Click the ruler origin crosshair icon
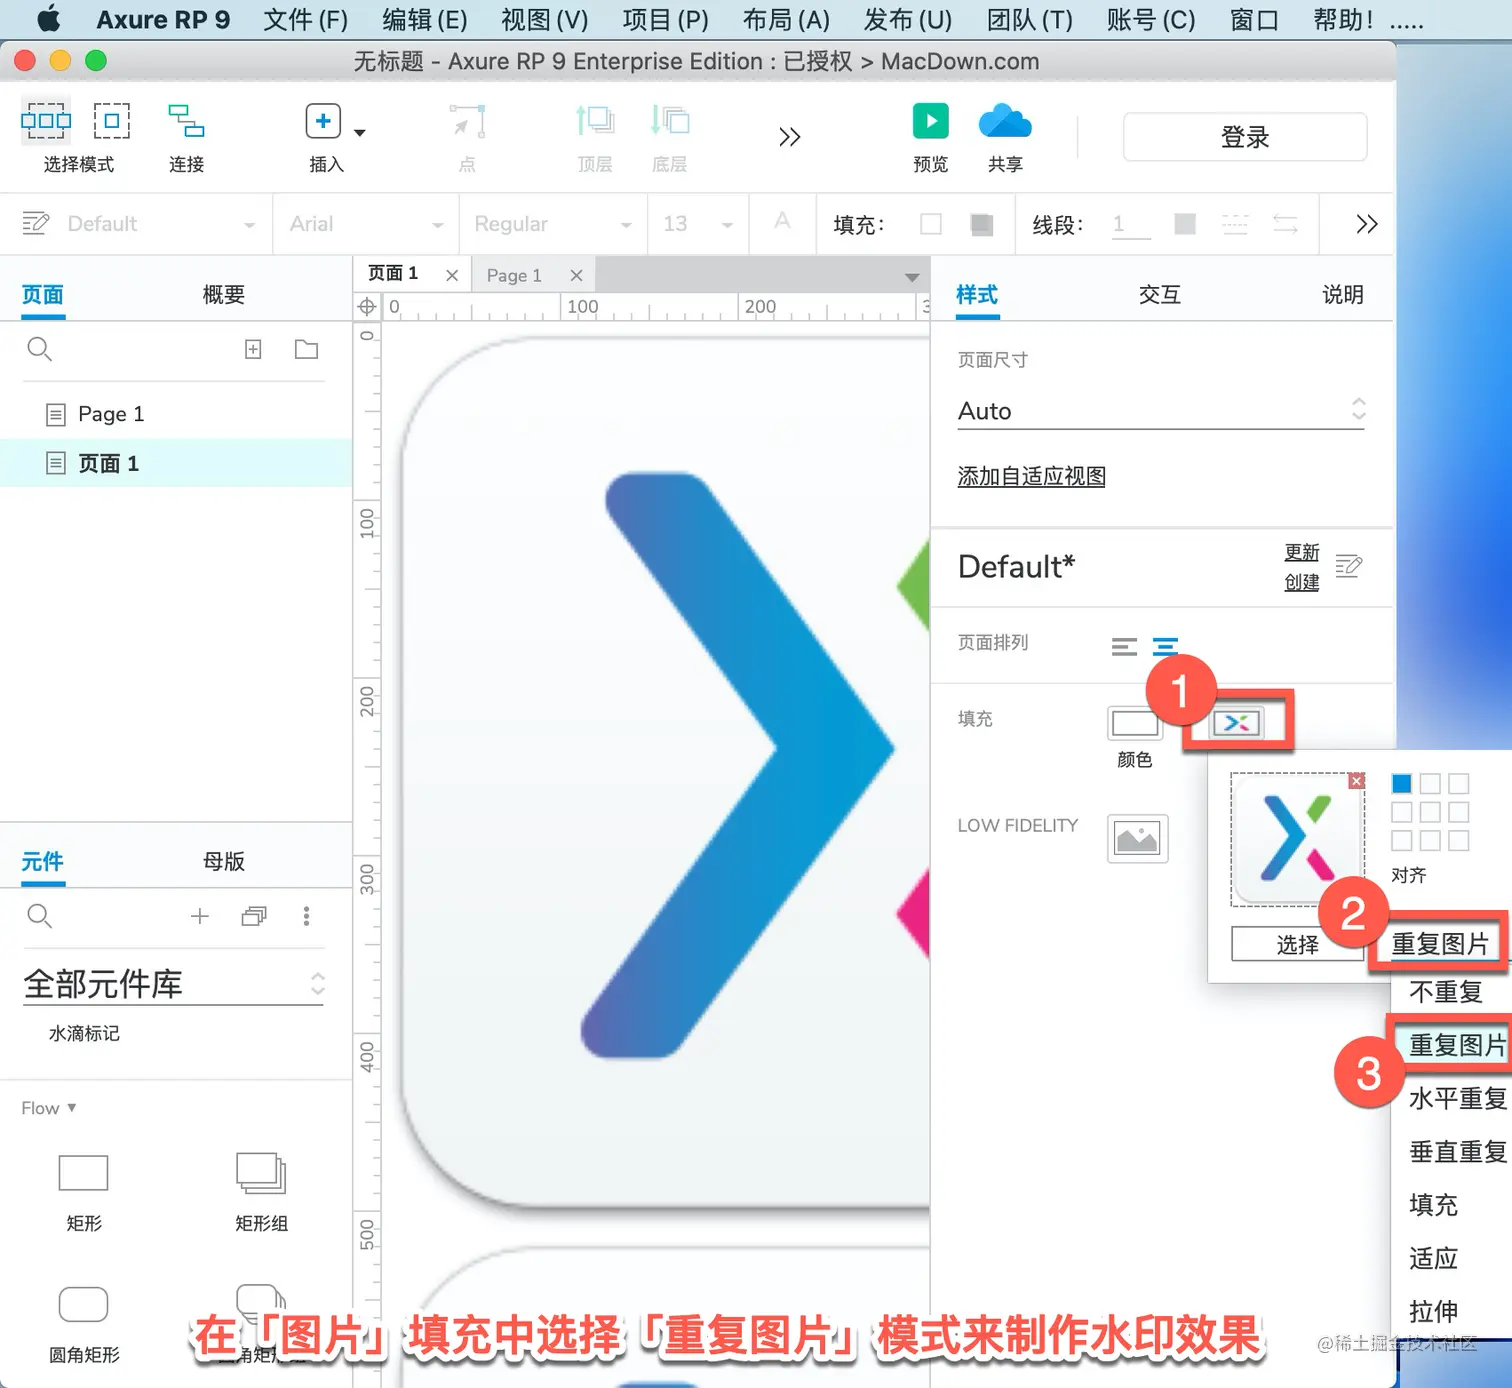This screenshot has width=1512, height=1388. [367, 307]
